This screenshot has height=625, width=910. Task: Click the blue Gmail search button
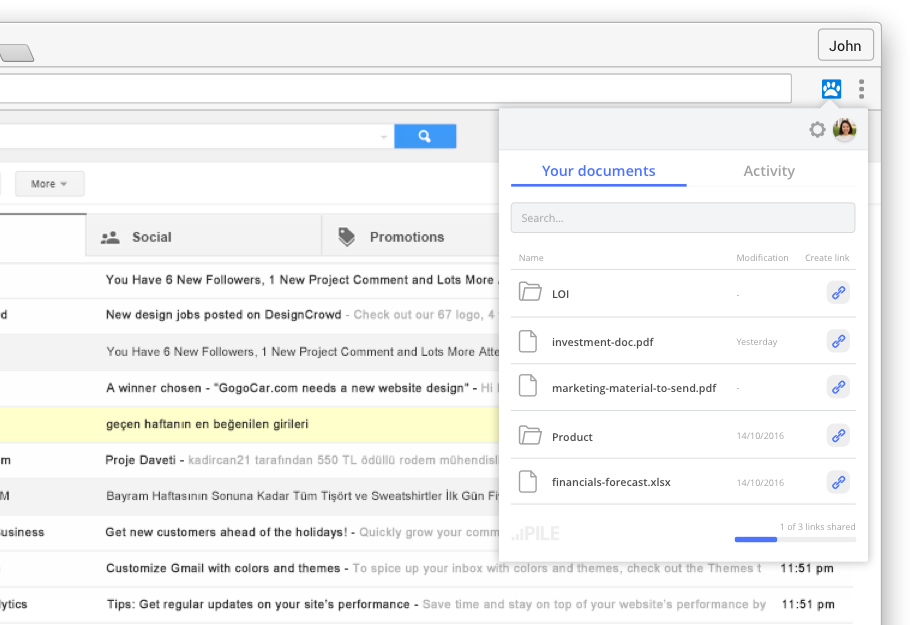(425, 136)
